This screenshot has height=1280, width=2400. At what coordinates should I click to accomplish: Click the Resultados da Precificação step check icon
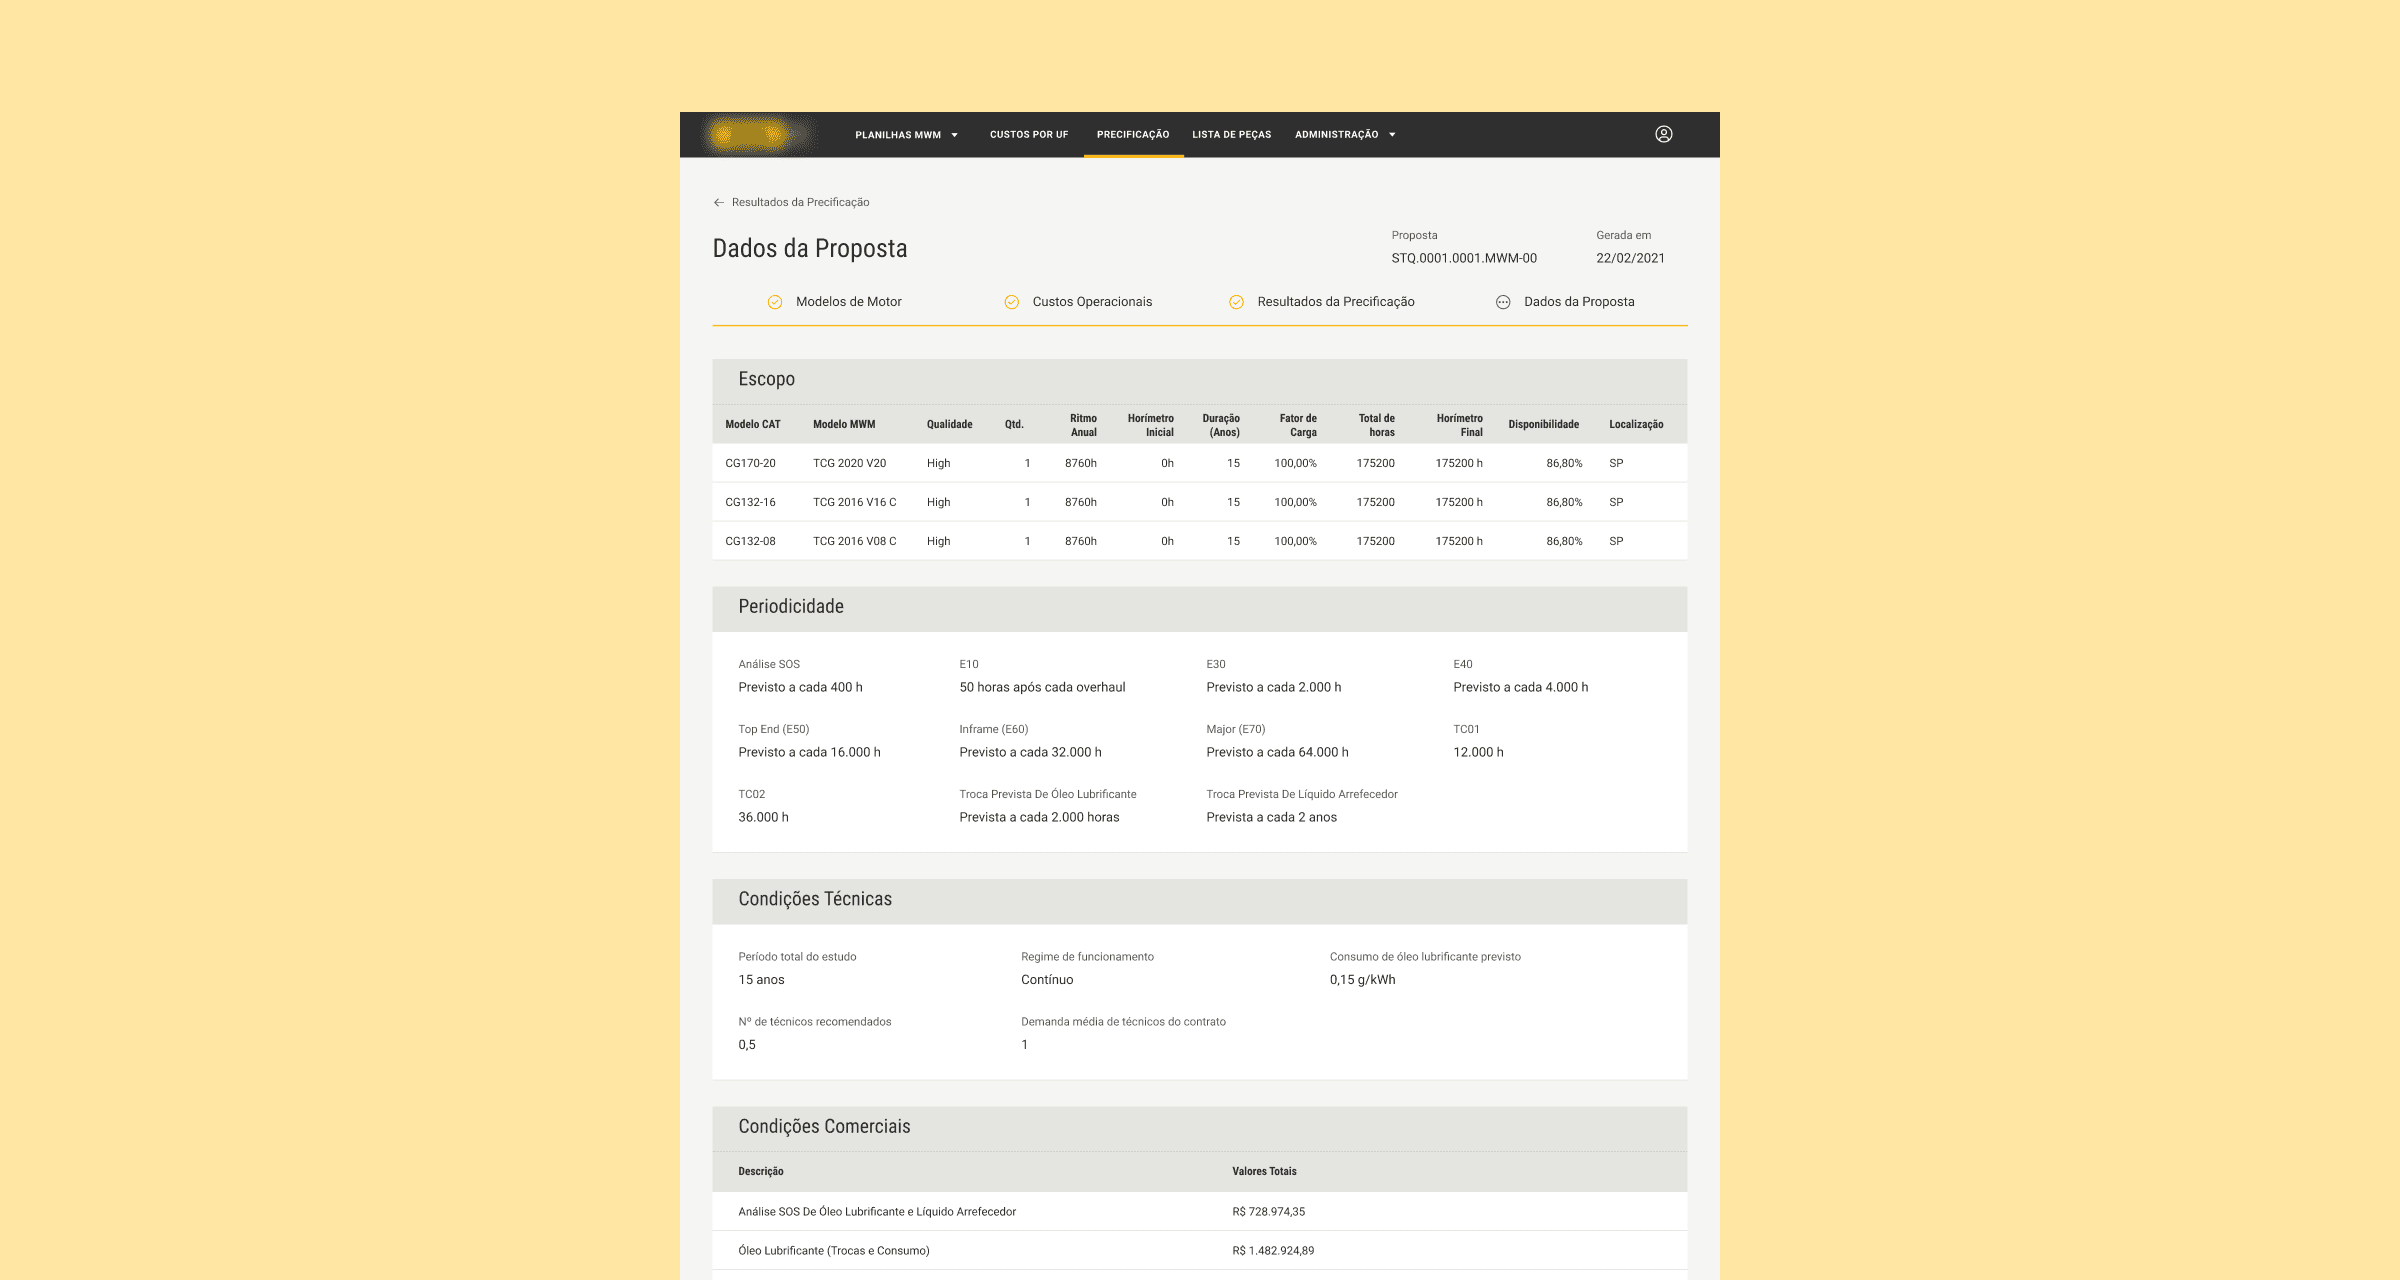[x=1236, y=302]
